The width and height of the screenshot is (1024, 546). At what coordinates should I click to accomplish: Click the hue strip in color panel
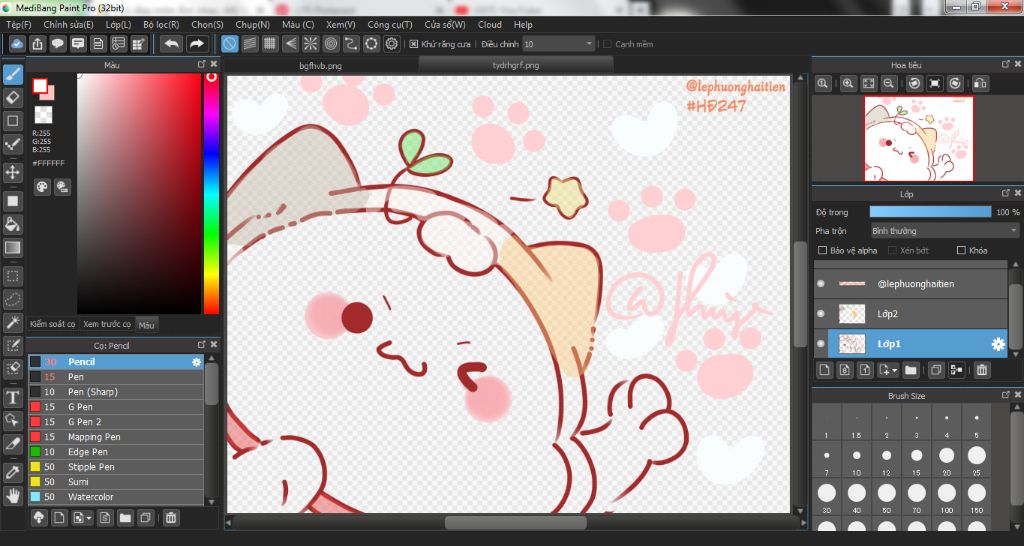tap(211, 193)
